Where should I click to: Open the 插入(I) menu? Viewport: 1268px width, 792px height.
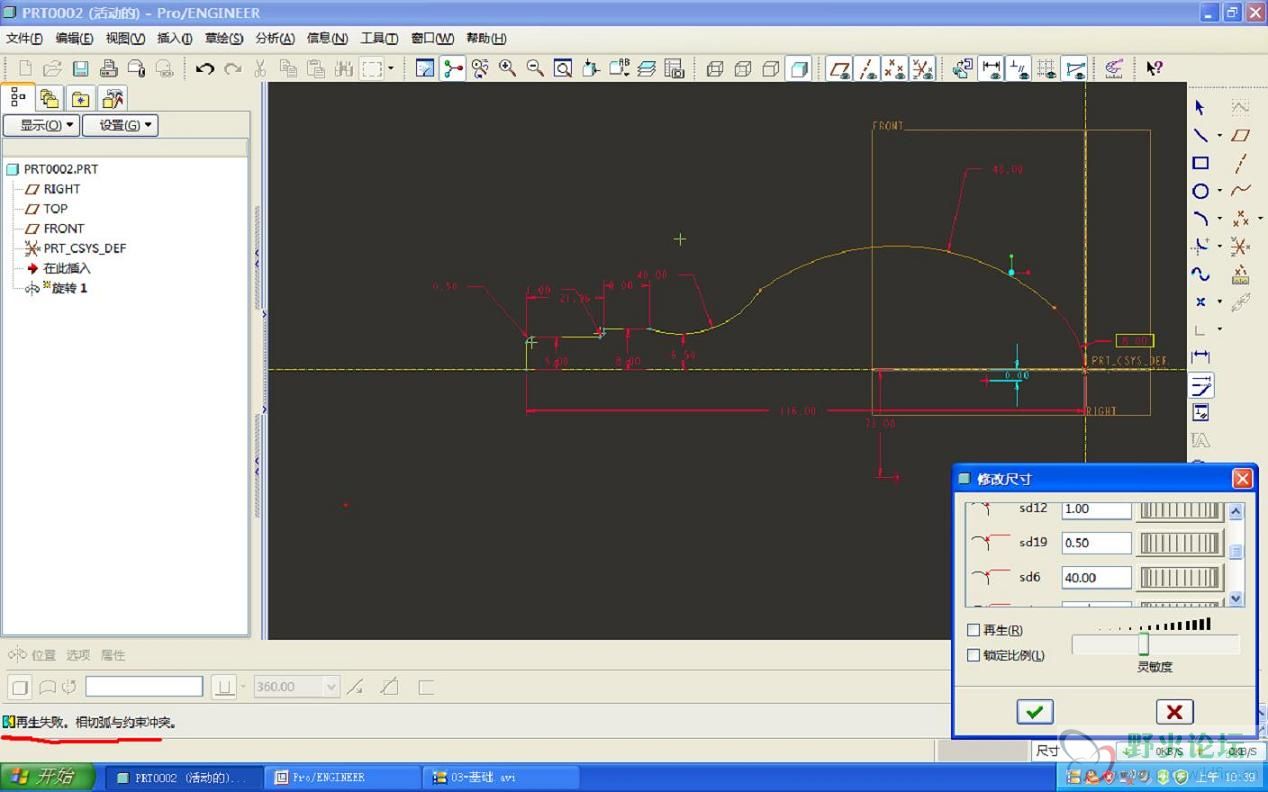click(174, 38)
